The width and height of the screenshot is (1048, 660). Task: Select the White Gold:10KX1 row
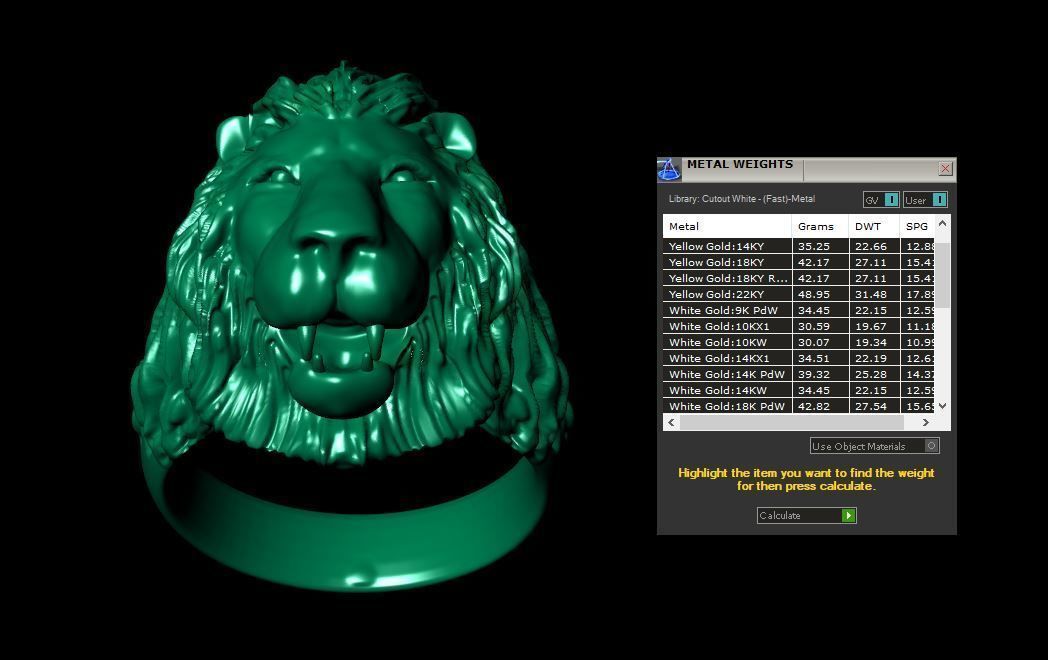click(799, 326)
